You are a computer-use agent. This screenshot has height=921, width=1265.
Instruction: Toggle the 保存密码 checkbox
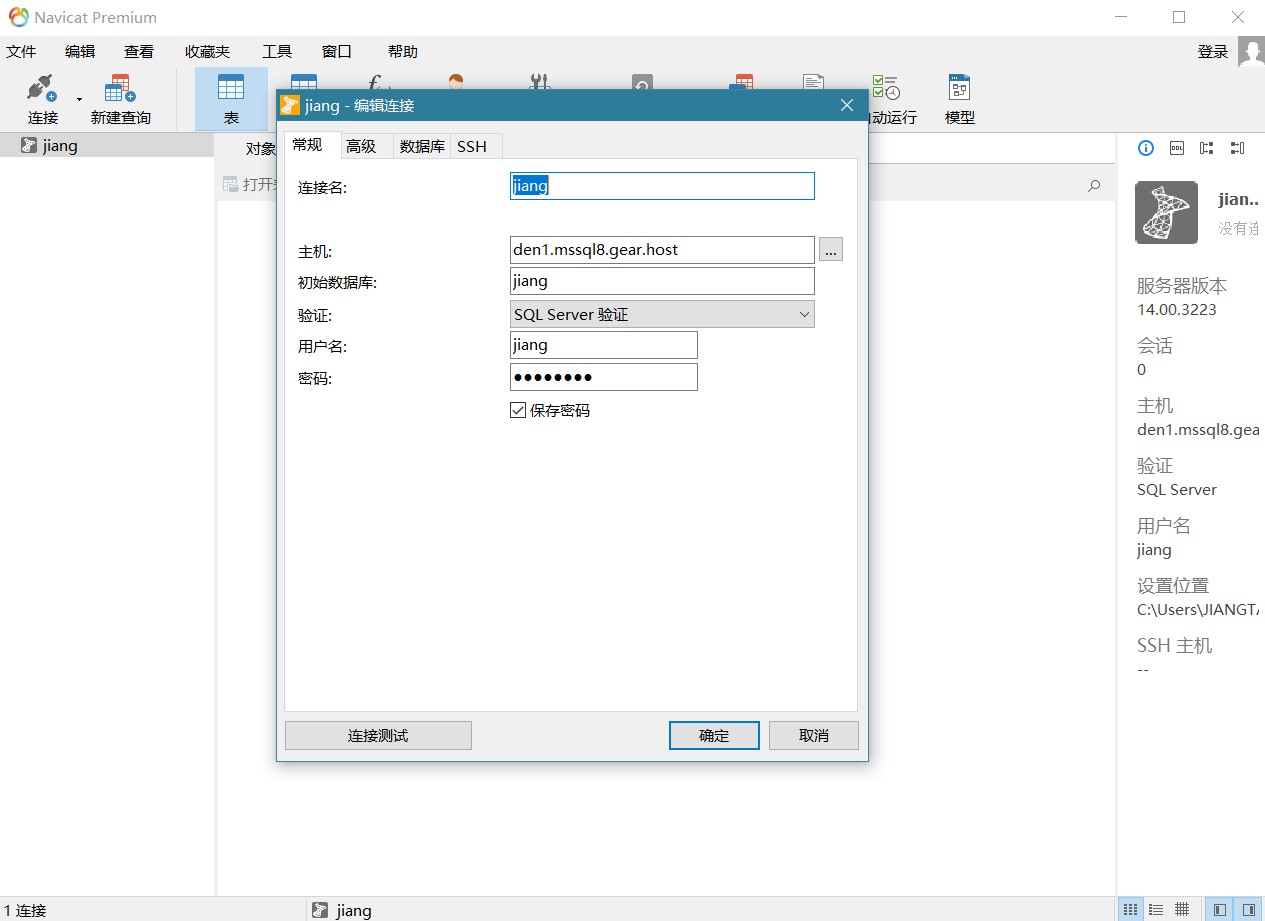518,410
